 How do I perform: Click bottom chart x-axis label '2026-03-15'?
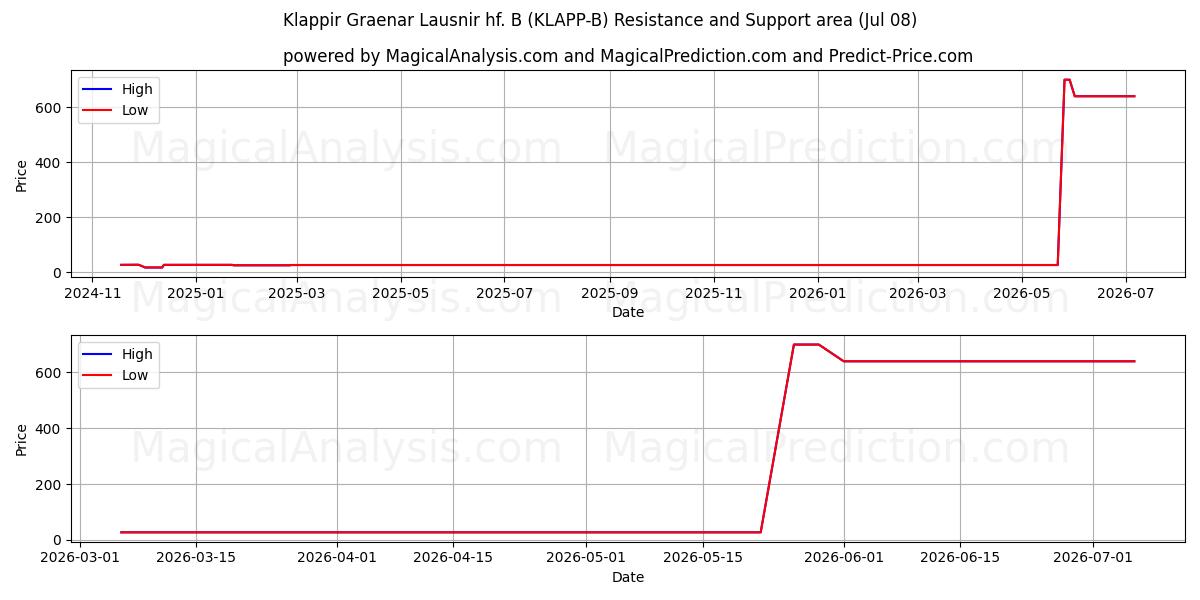196,558
